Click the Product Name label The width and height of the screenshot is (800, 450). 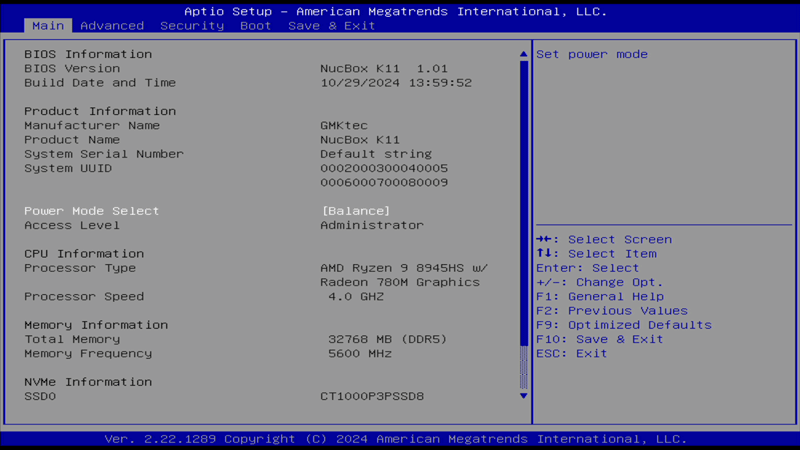tap(72, 140)
